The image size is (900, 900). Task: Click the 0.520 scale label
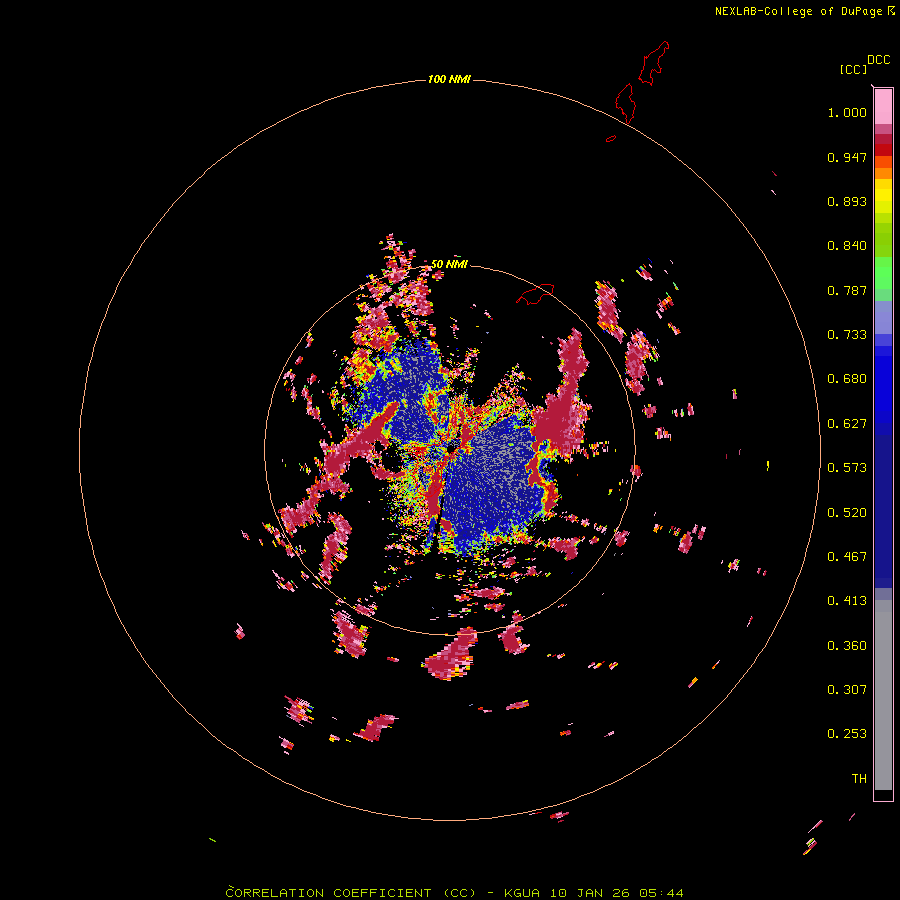point(847,513)
